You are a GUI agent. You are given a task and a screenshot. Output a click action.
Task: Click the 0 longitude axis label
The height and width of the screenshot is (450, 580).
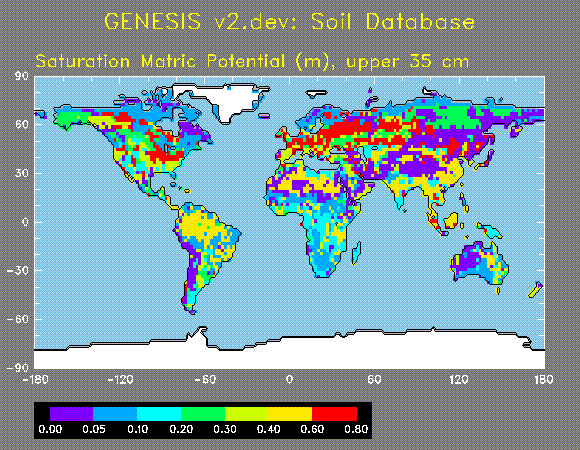pyautogui.click(x=289, y=379)
